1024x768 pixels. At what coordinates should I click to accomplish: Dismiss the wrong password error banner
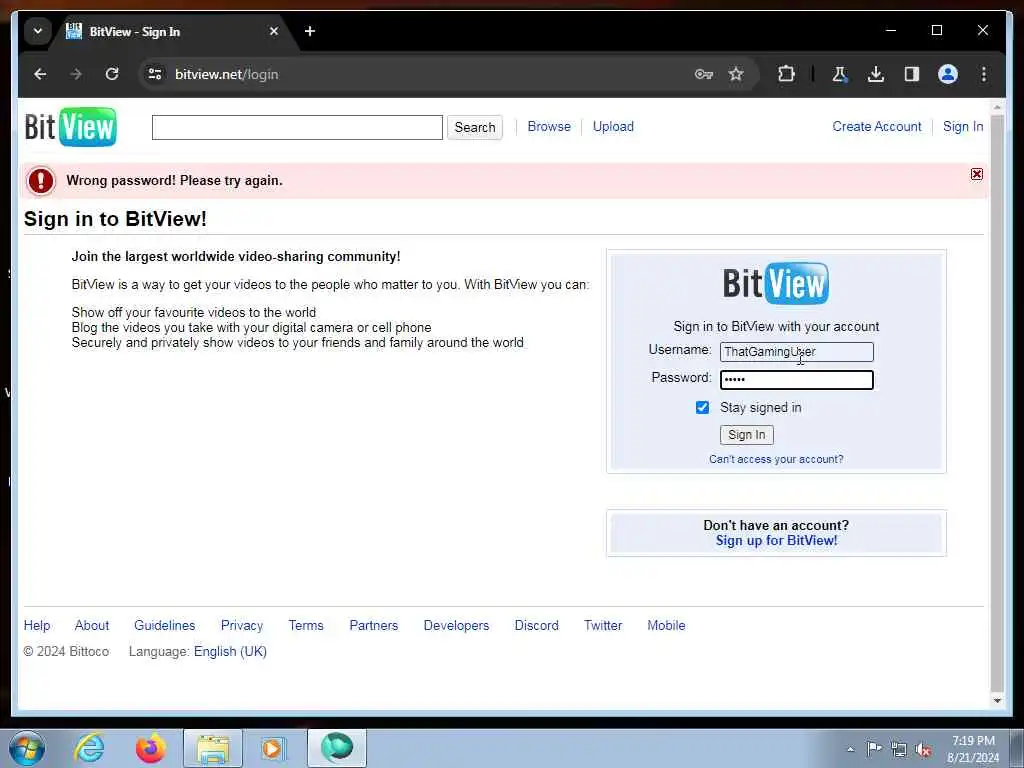(x=976, y=174)
